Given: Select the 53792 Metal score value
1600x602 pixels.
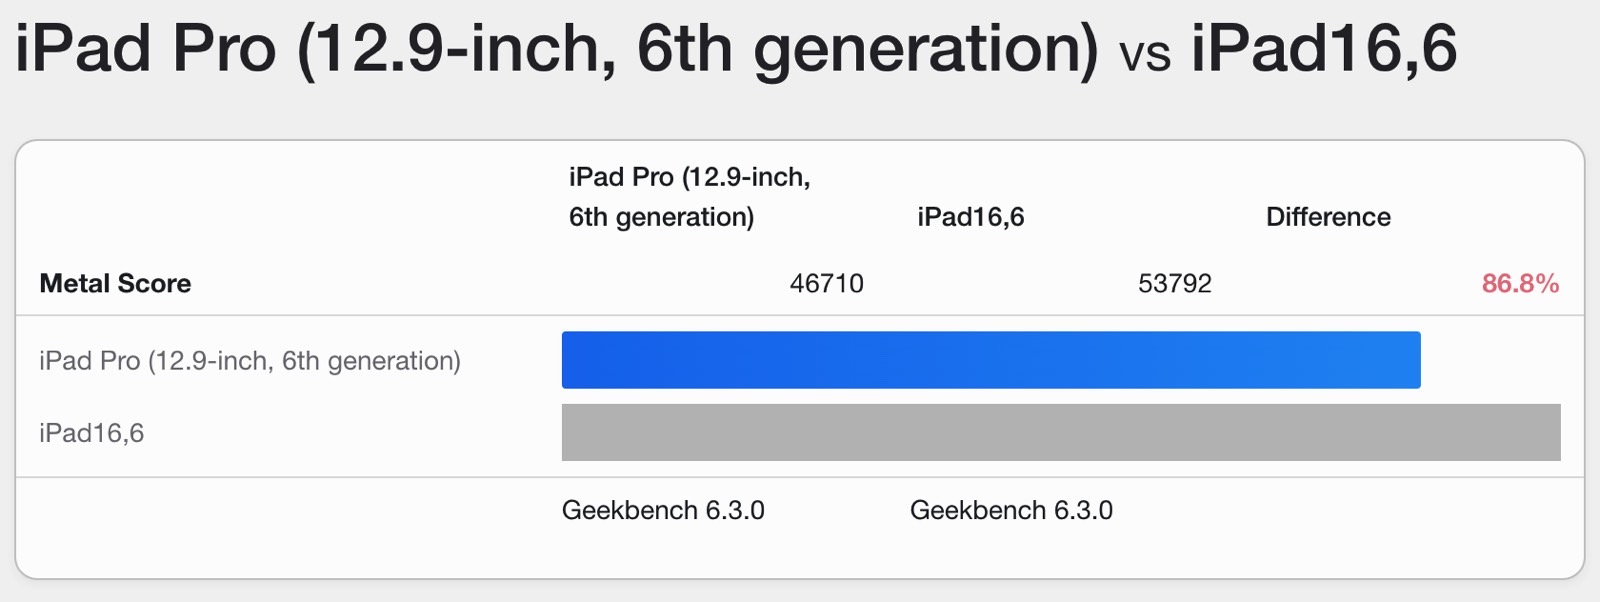Looking at the screenshot, I should tap(1175, 284).
